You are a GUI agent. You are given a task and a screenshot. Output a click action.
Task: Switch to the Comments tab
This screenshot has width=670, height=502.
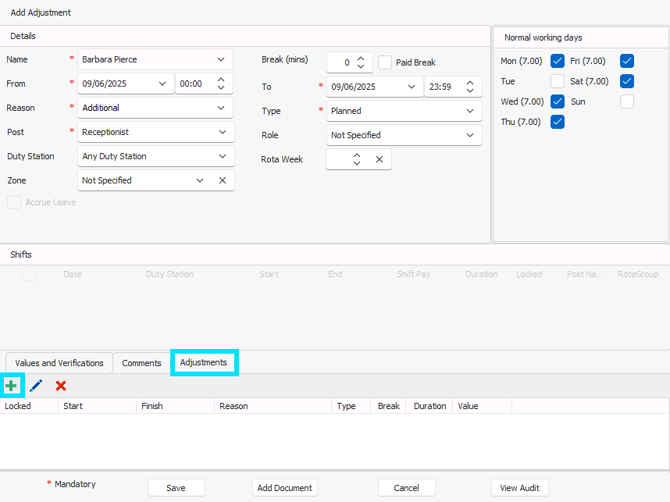pyautogui.click(x=141, y=363)
